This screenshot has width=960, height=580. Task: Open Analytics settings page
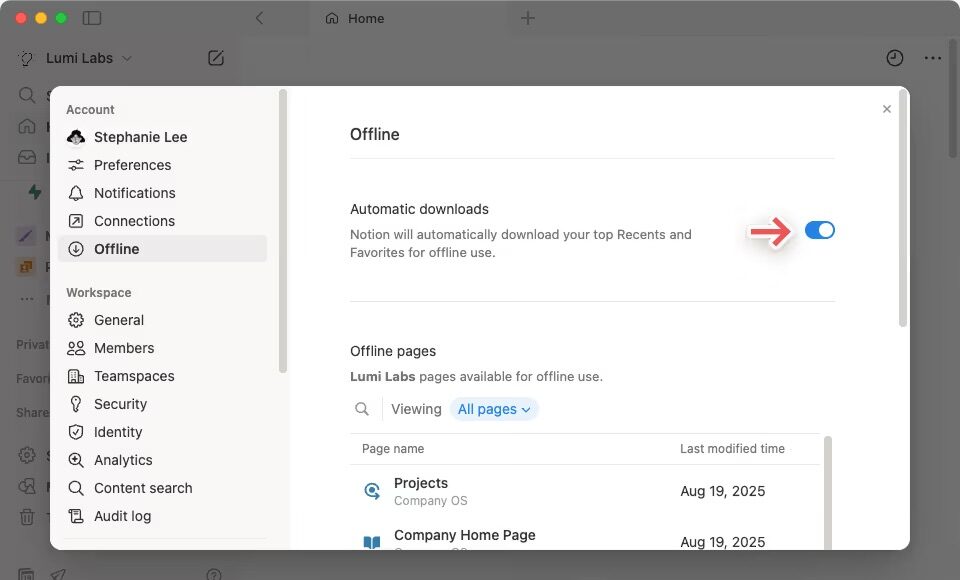coord(162,460)
